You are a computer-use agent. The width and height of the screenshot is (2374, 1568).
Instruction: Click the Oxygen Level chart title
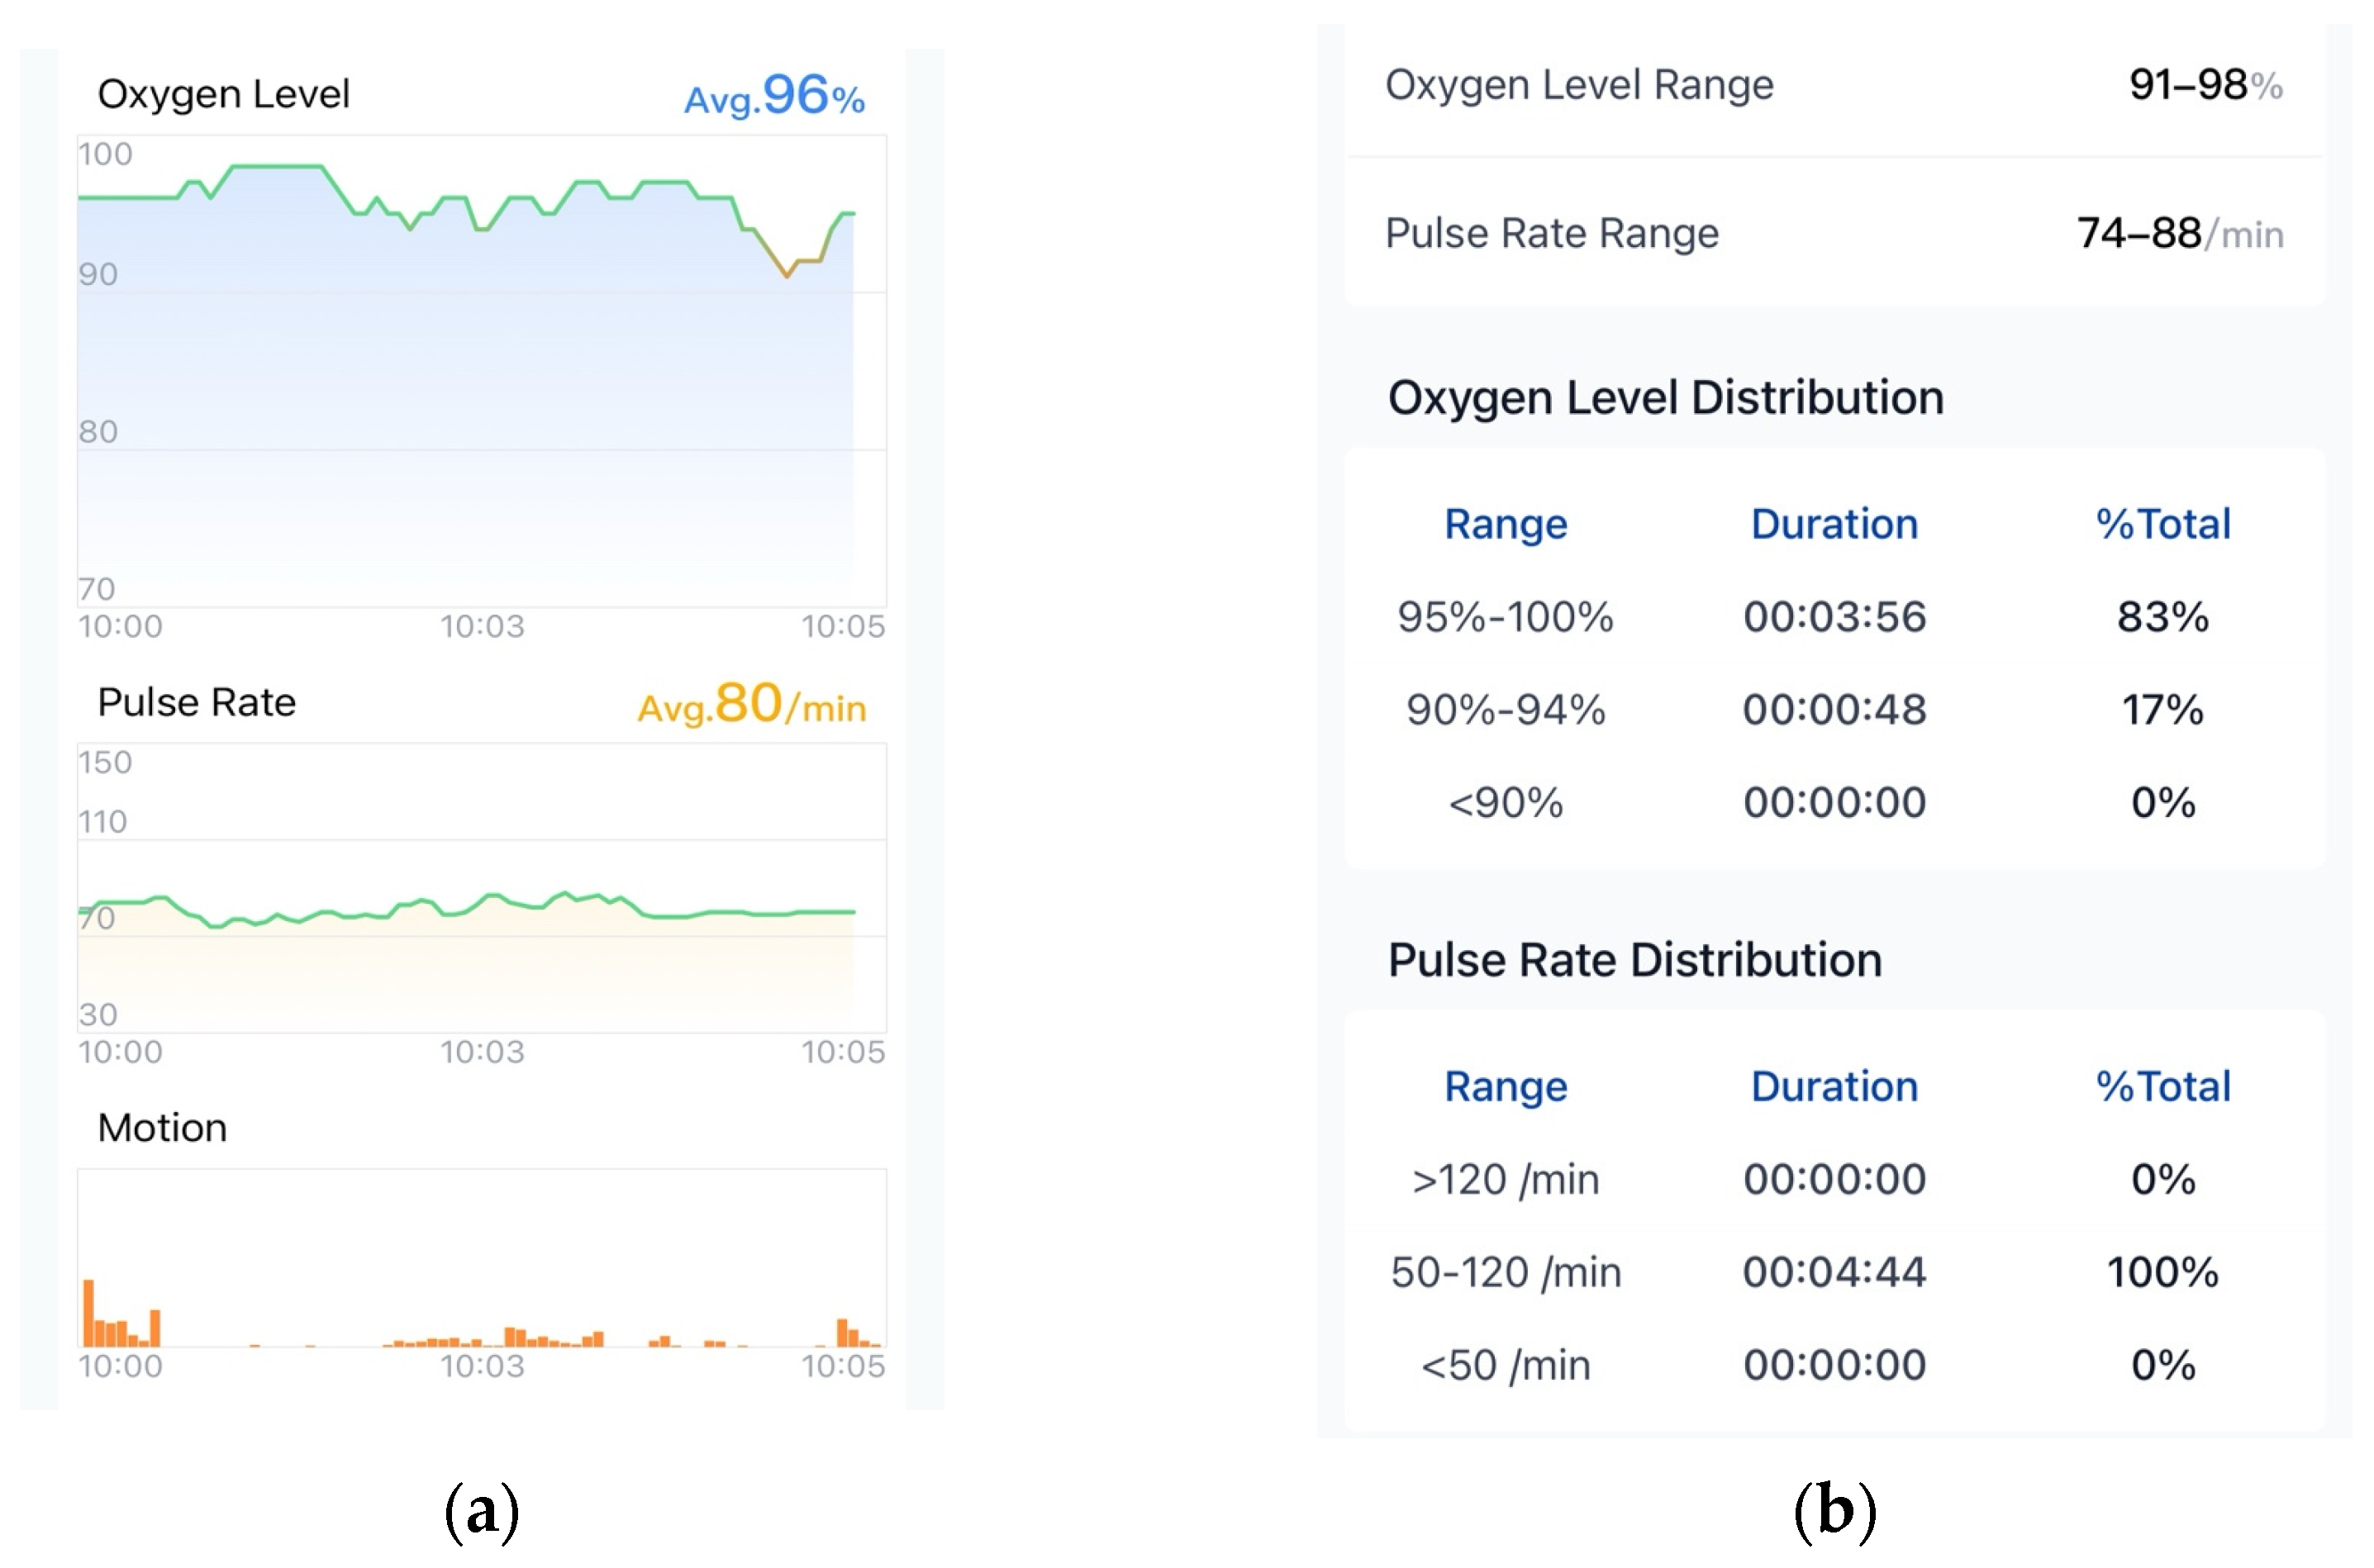223,94
